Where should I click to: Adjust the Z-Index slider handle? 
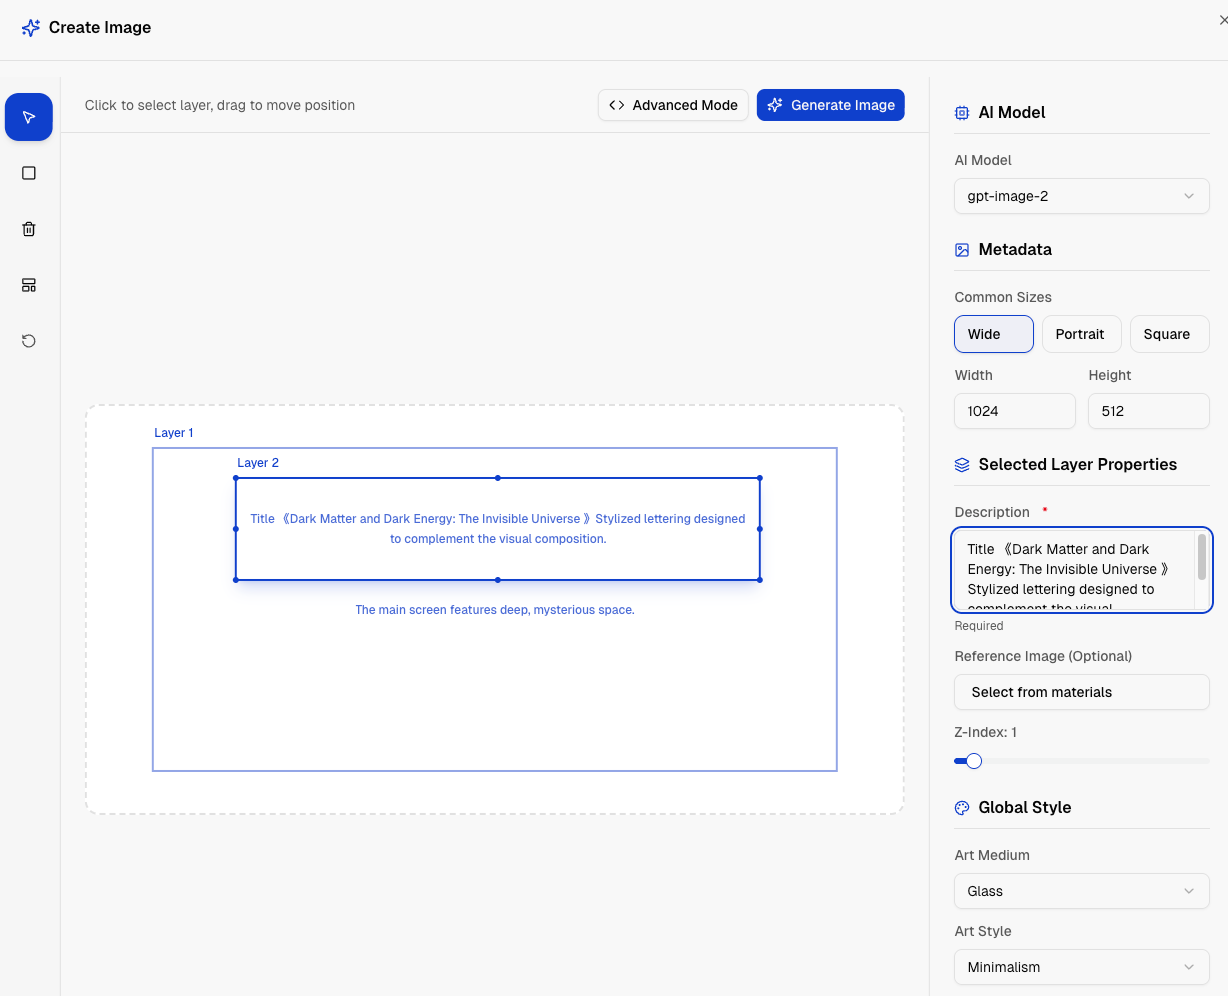[x=974, y=761]
